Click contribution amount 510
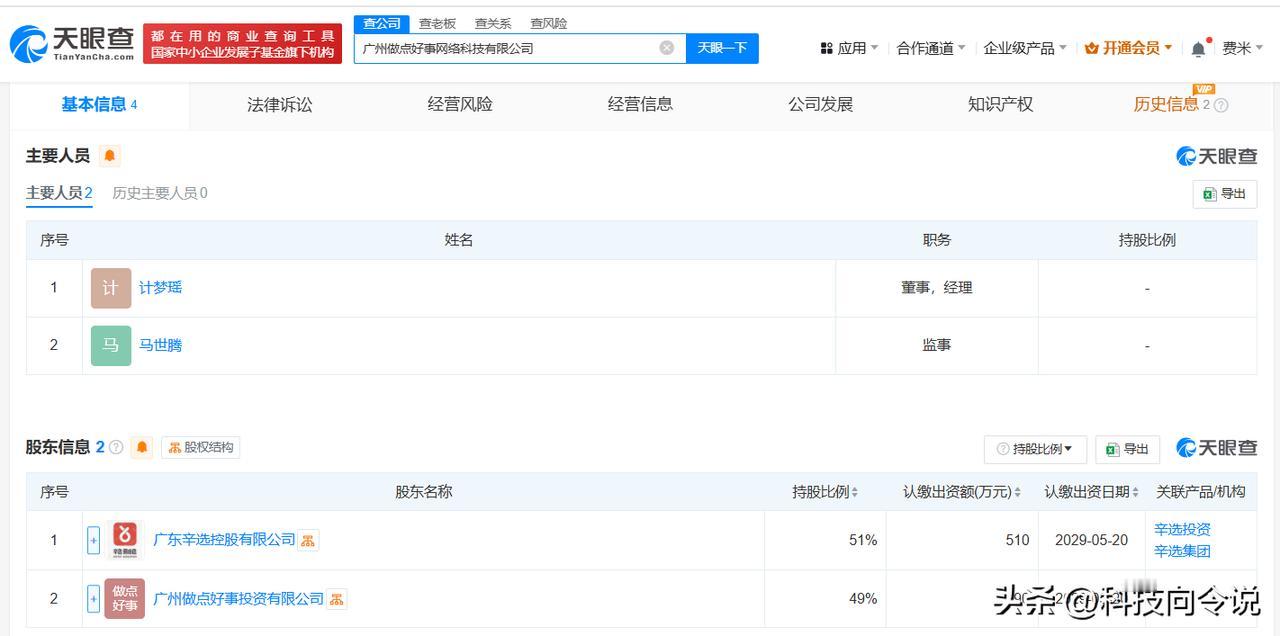 click(1017, 540)
